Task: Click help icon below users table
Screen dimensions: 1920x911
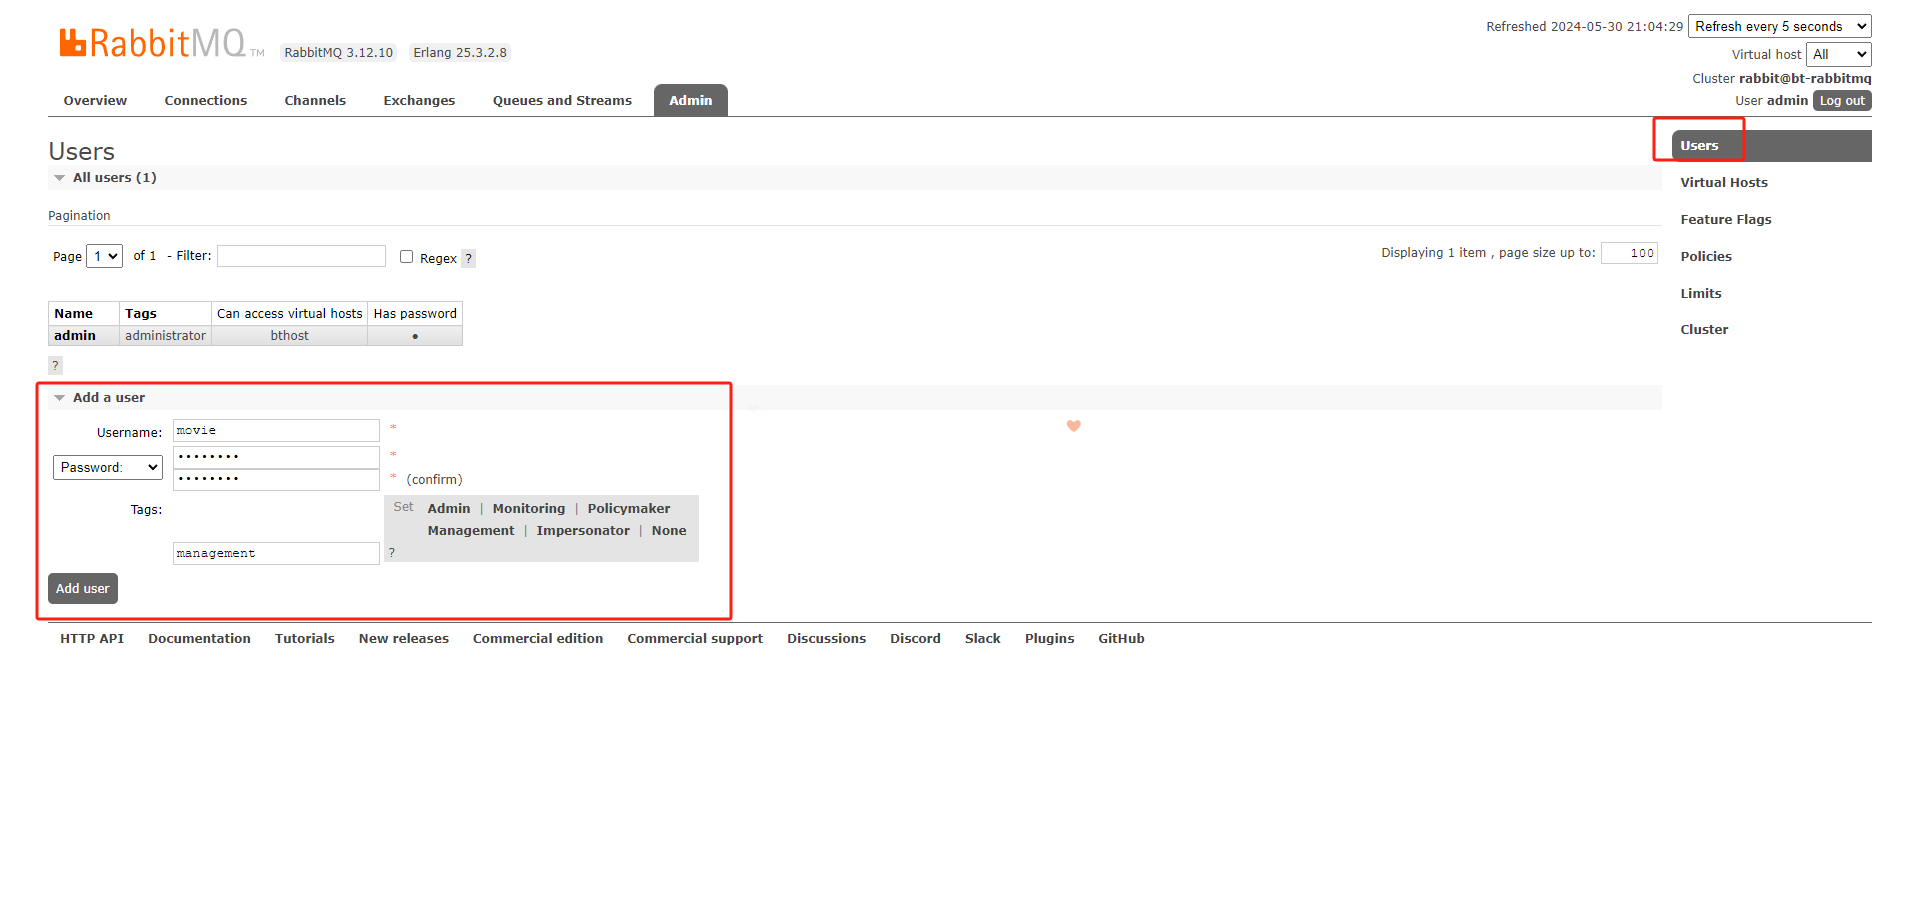Action: pos(55,365)
